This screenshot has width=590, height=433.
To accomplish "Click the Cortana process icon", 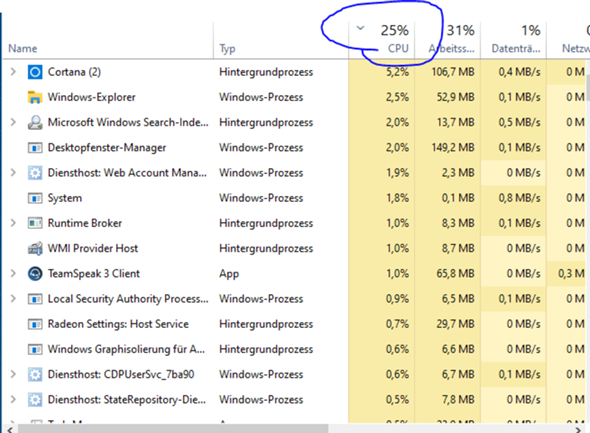I will (x=35, y=72).
